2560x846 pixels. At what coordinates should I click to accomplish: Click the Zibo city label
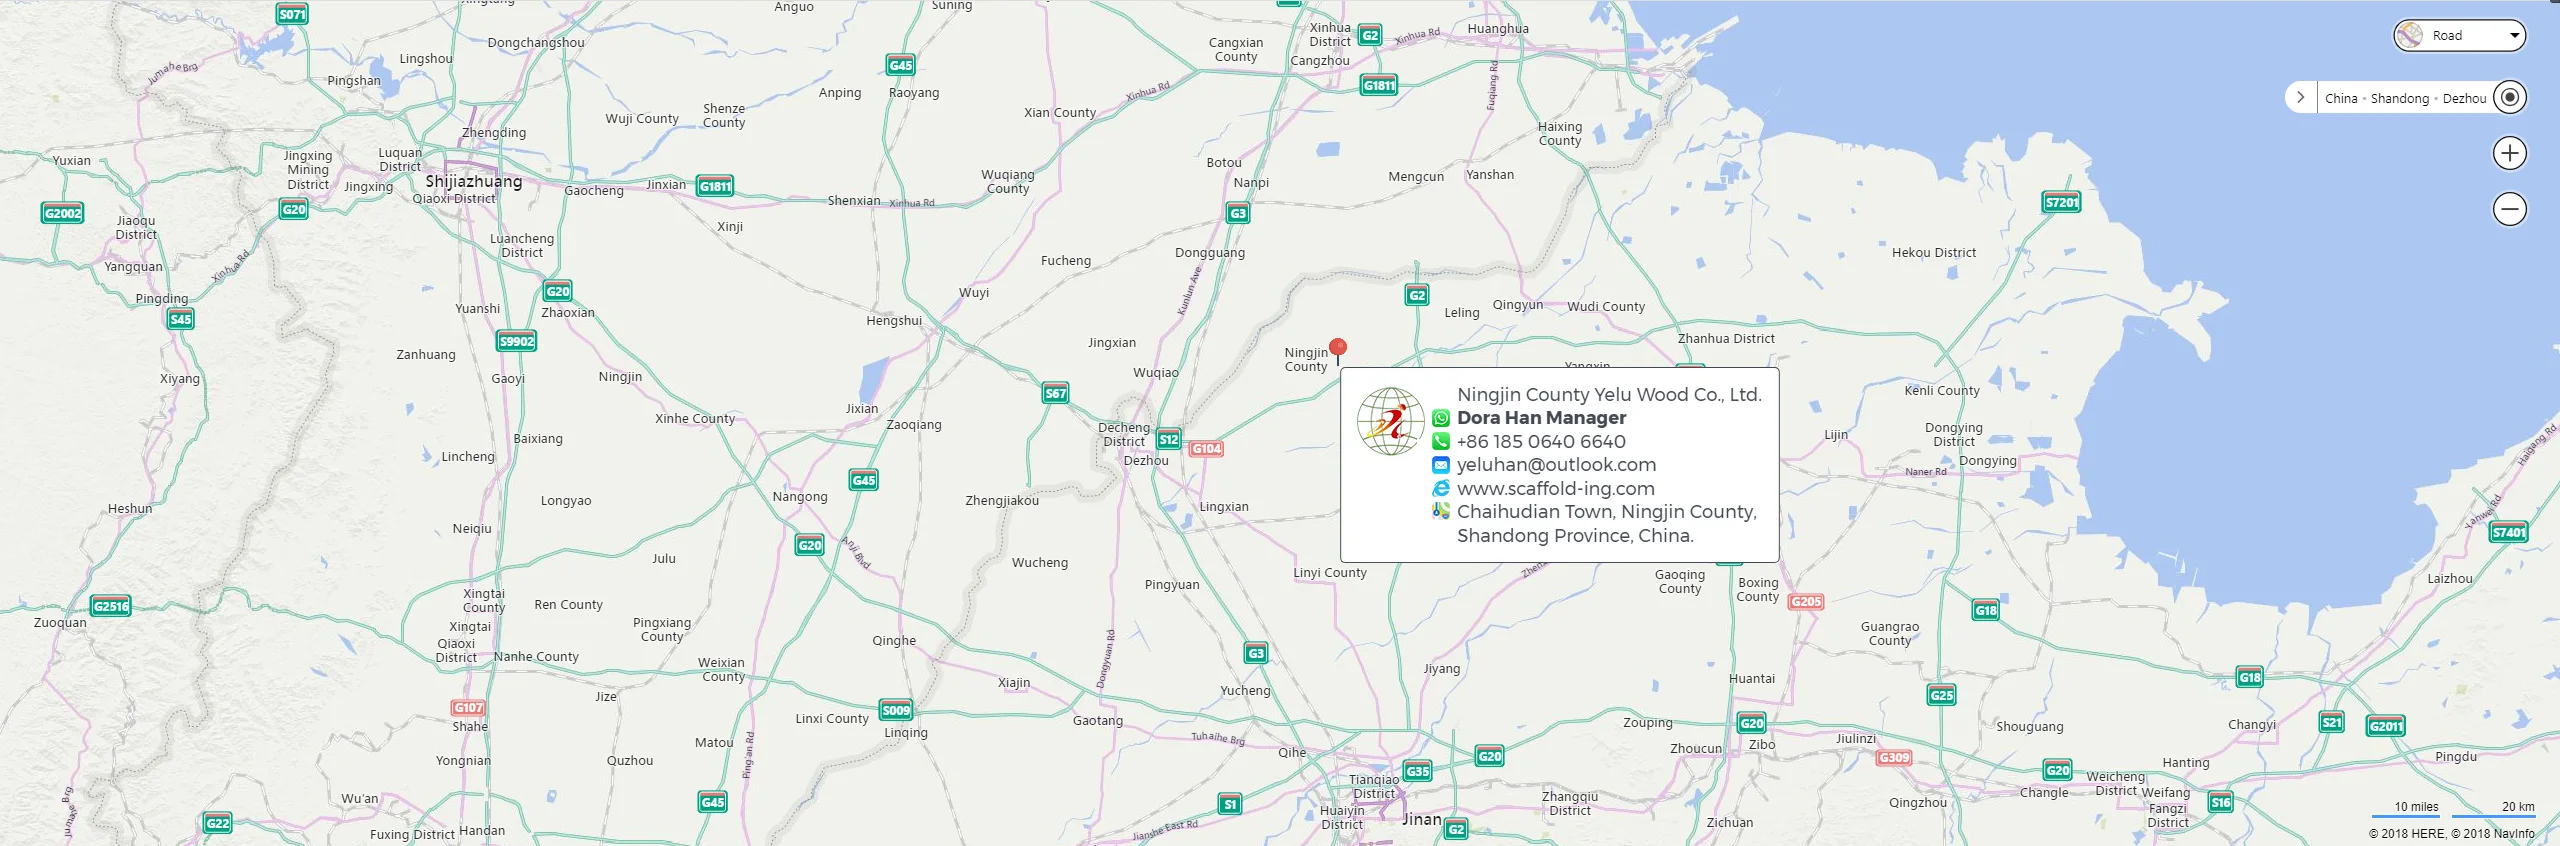1762,744
